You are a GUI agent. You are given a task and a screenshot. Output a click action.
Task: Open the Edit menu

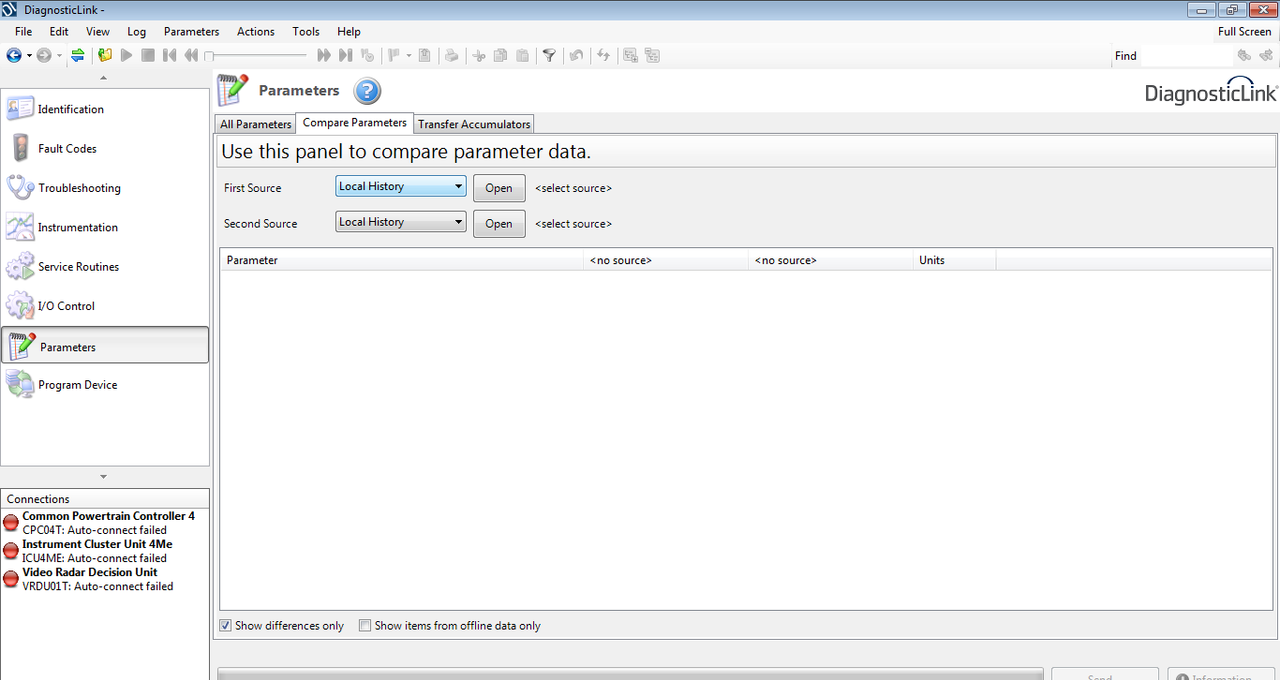pos(59,31)
